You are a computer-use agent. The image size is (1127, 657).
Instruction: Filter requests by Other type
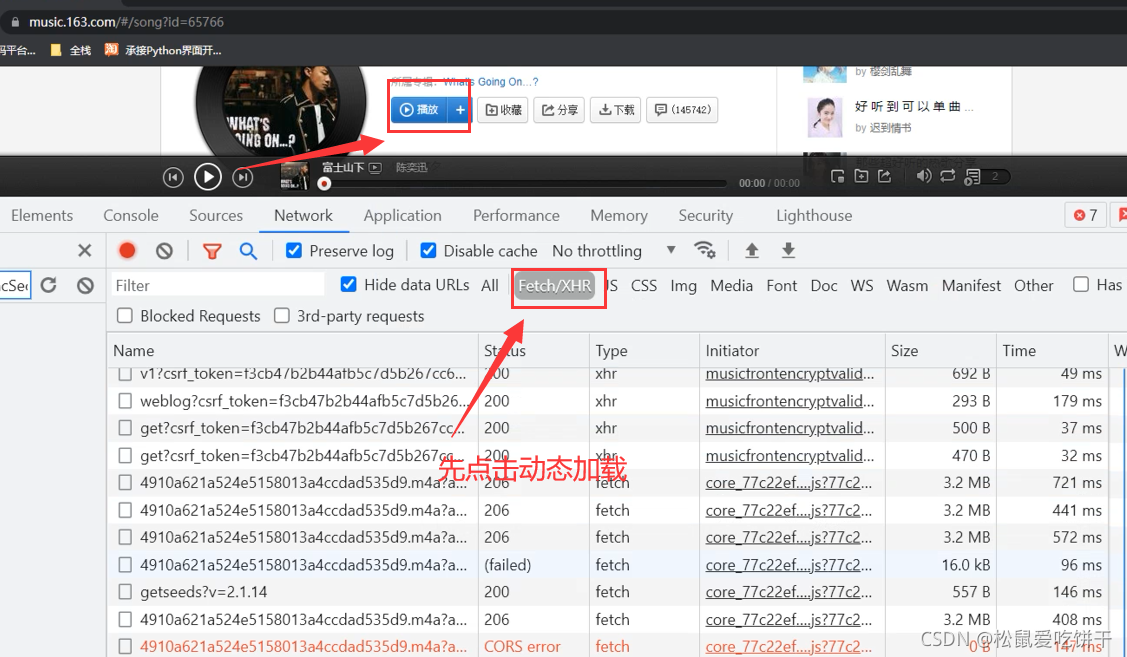point(1034,285)
